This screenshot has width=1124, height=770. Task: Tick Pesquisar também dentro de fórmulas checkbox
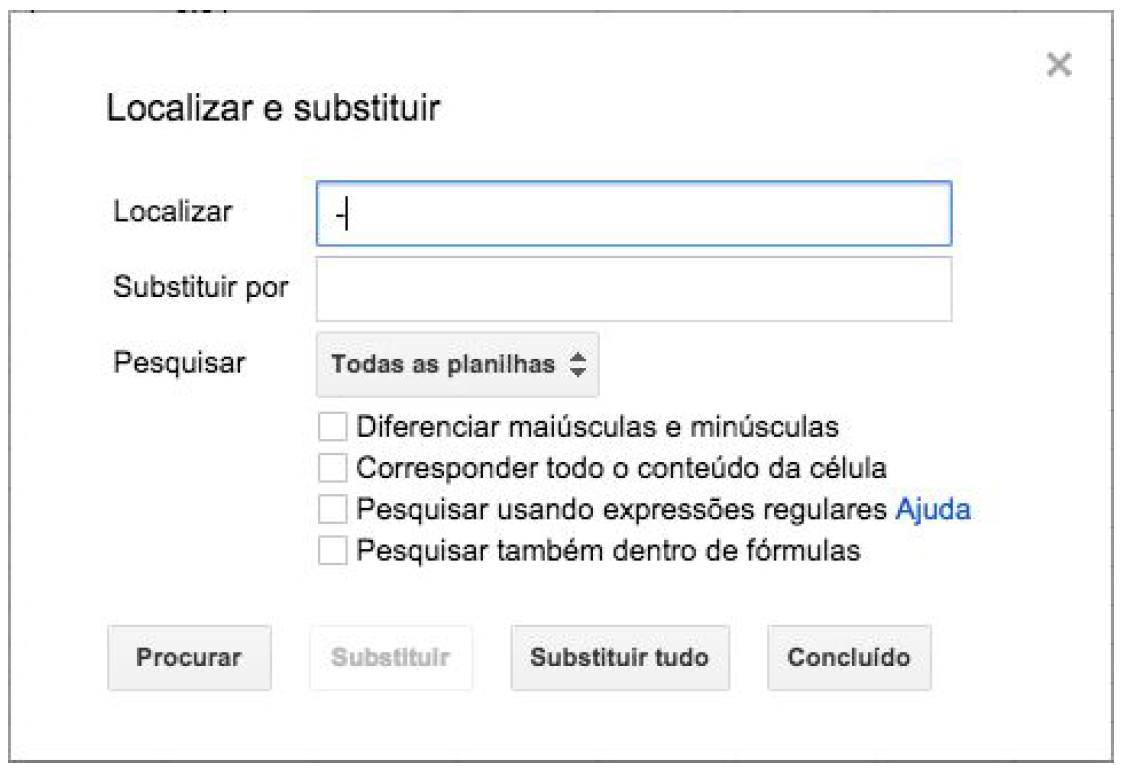(332, 550)
